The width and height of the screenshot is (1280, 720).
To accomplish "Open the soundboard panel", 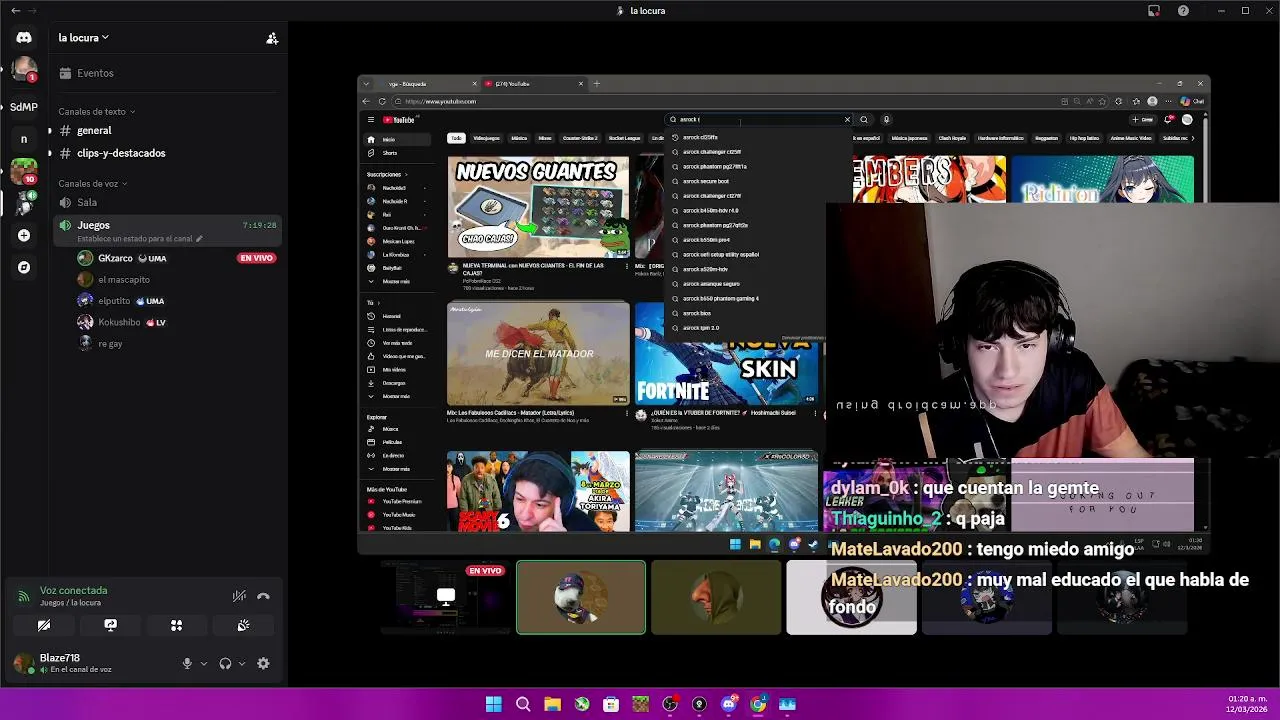I will coord(243,625).
